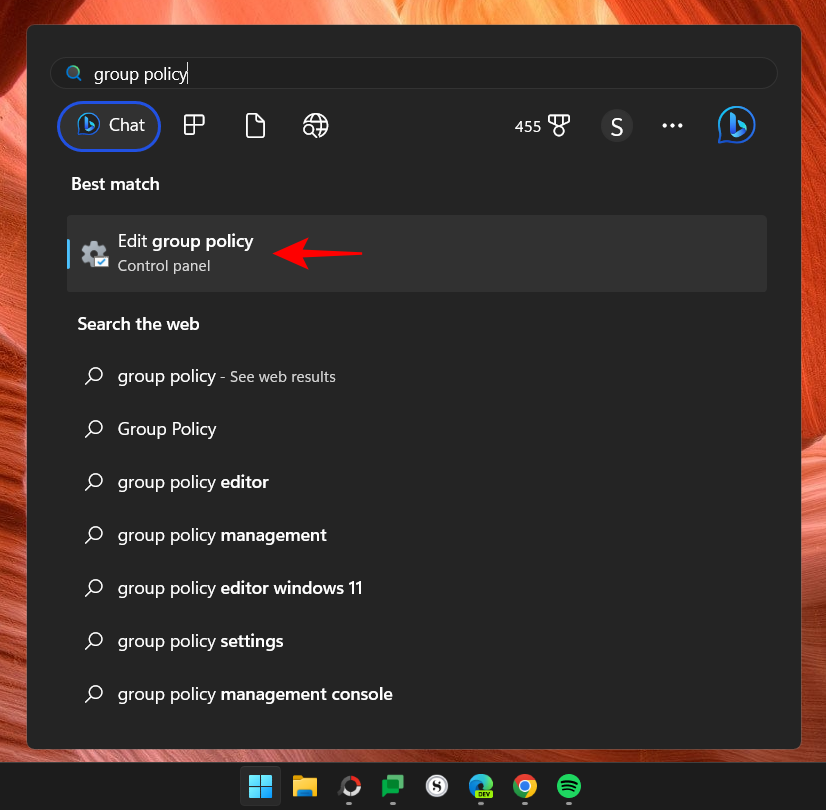826x810 pixels.
Task: Switch to the Web search filter
Action: coord(315,125)
